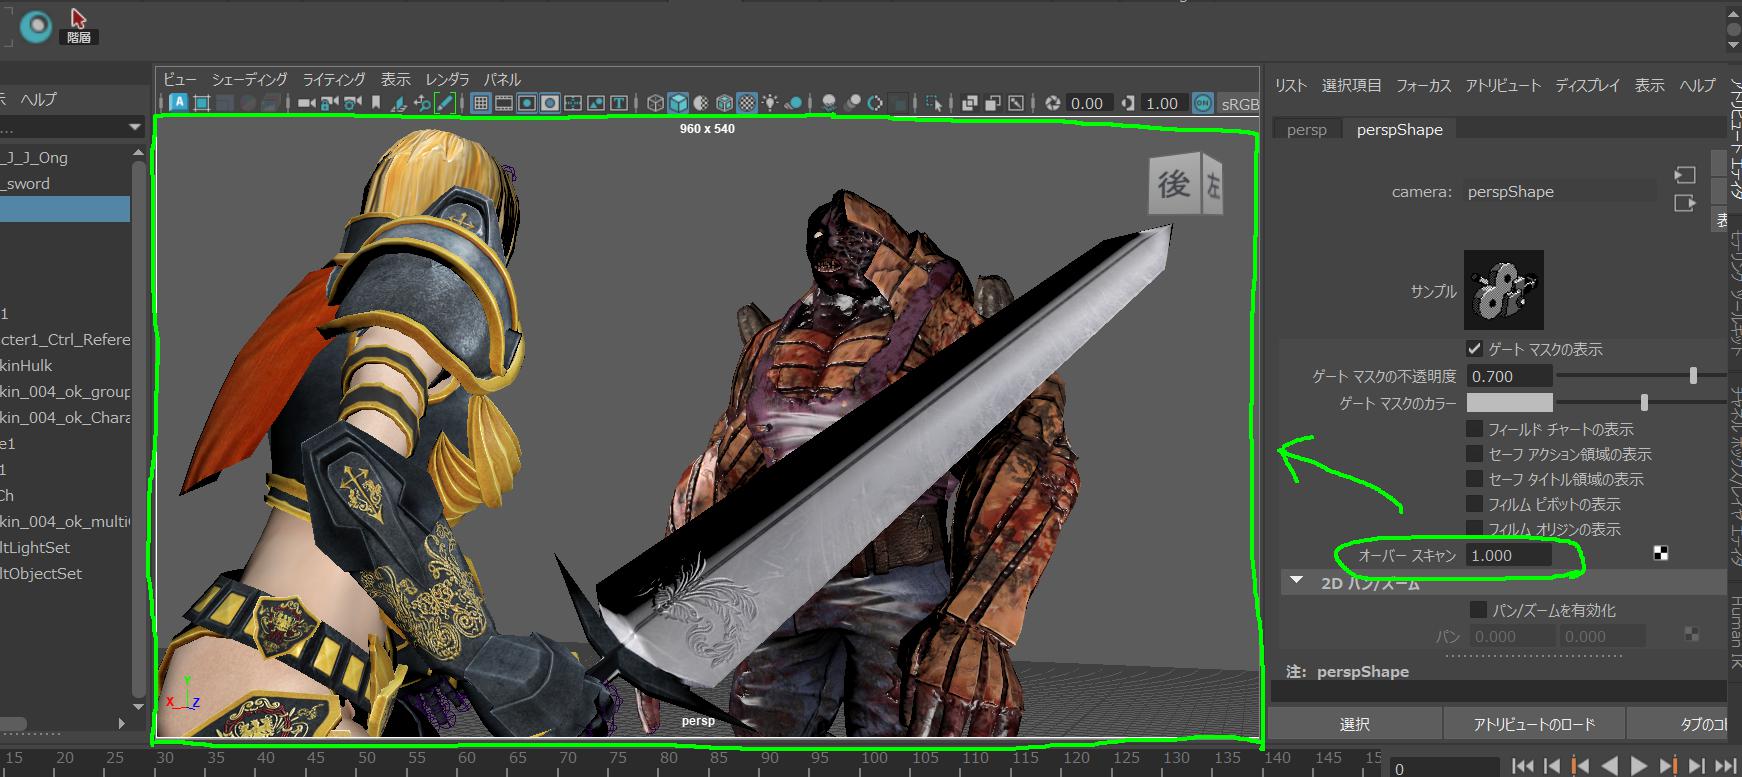Toggle the field chart icon
The image size is (1742, 777).
[x=573, y=103]
